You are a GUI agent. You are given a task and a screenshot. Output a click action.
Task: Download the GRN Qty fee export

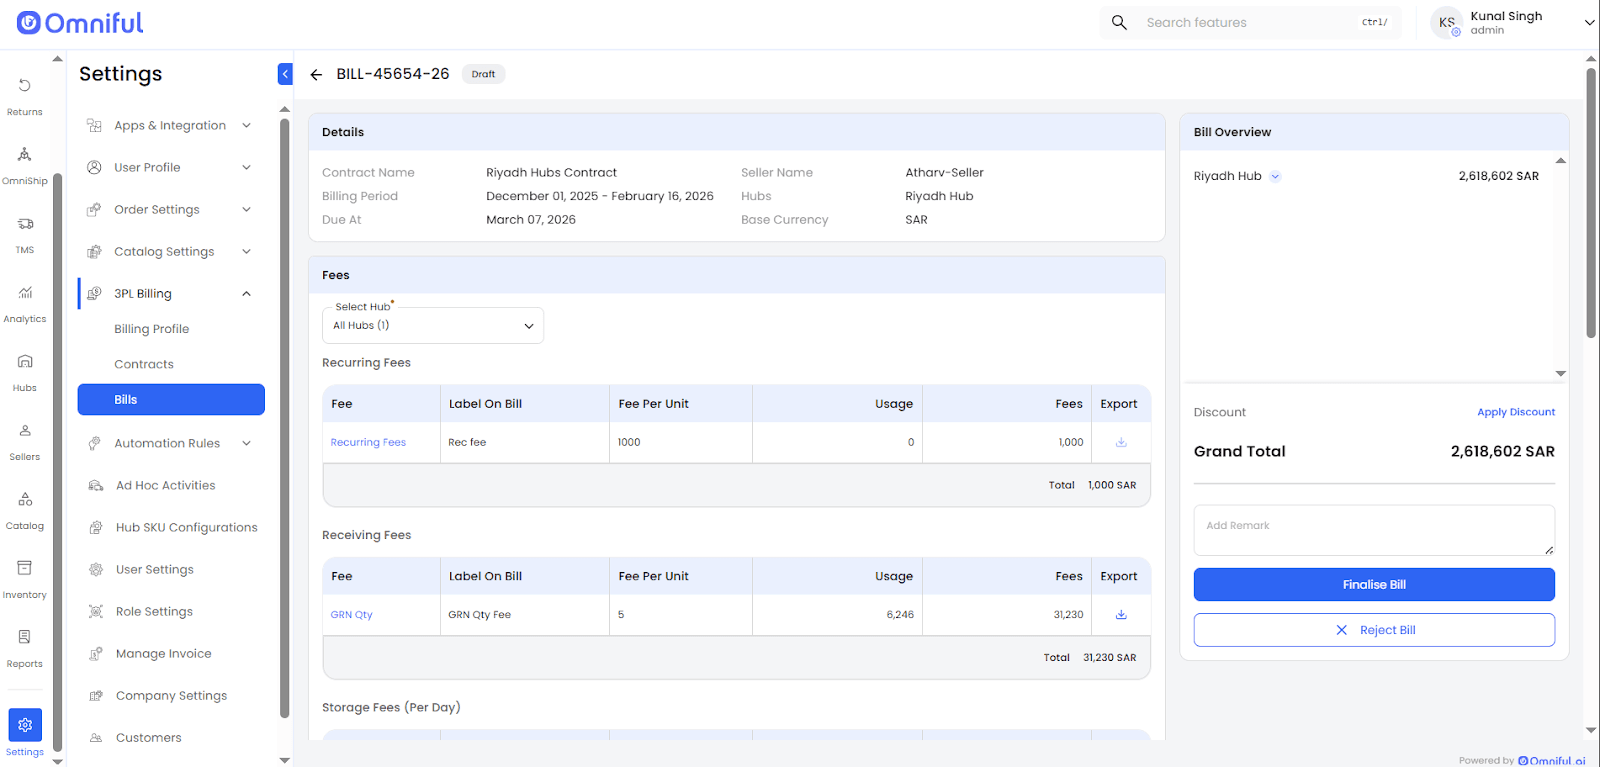click(1121, 615)
